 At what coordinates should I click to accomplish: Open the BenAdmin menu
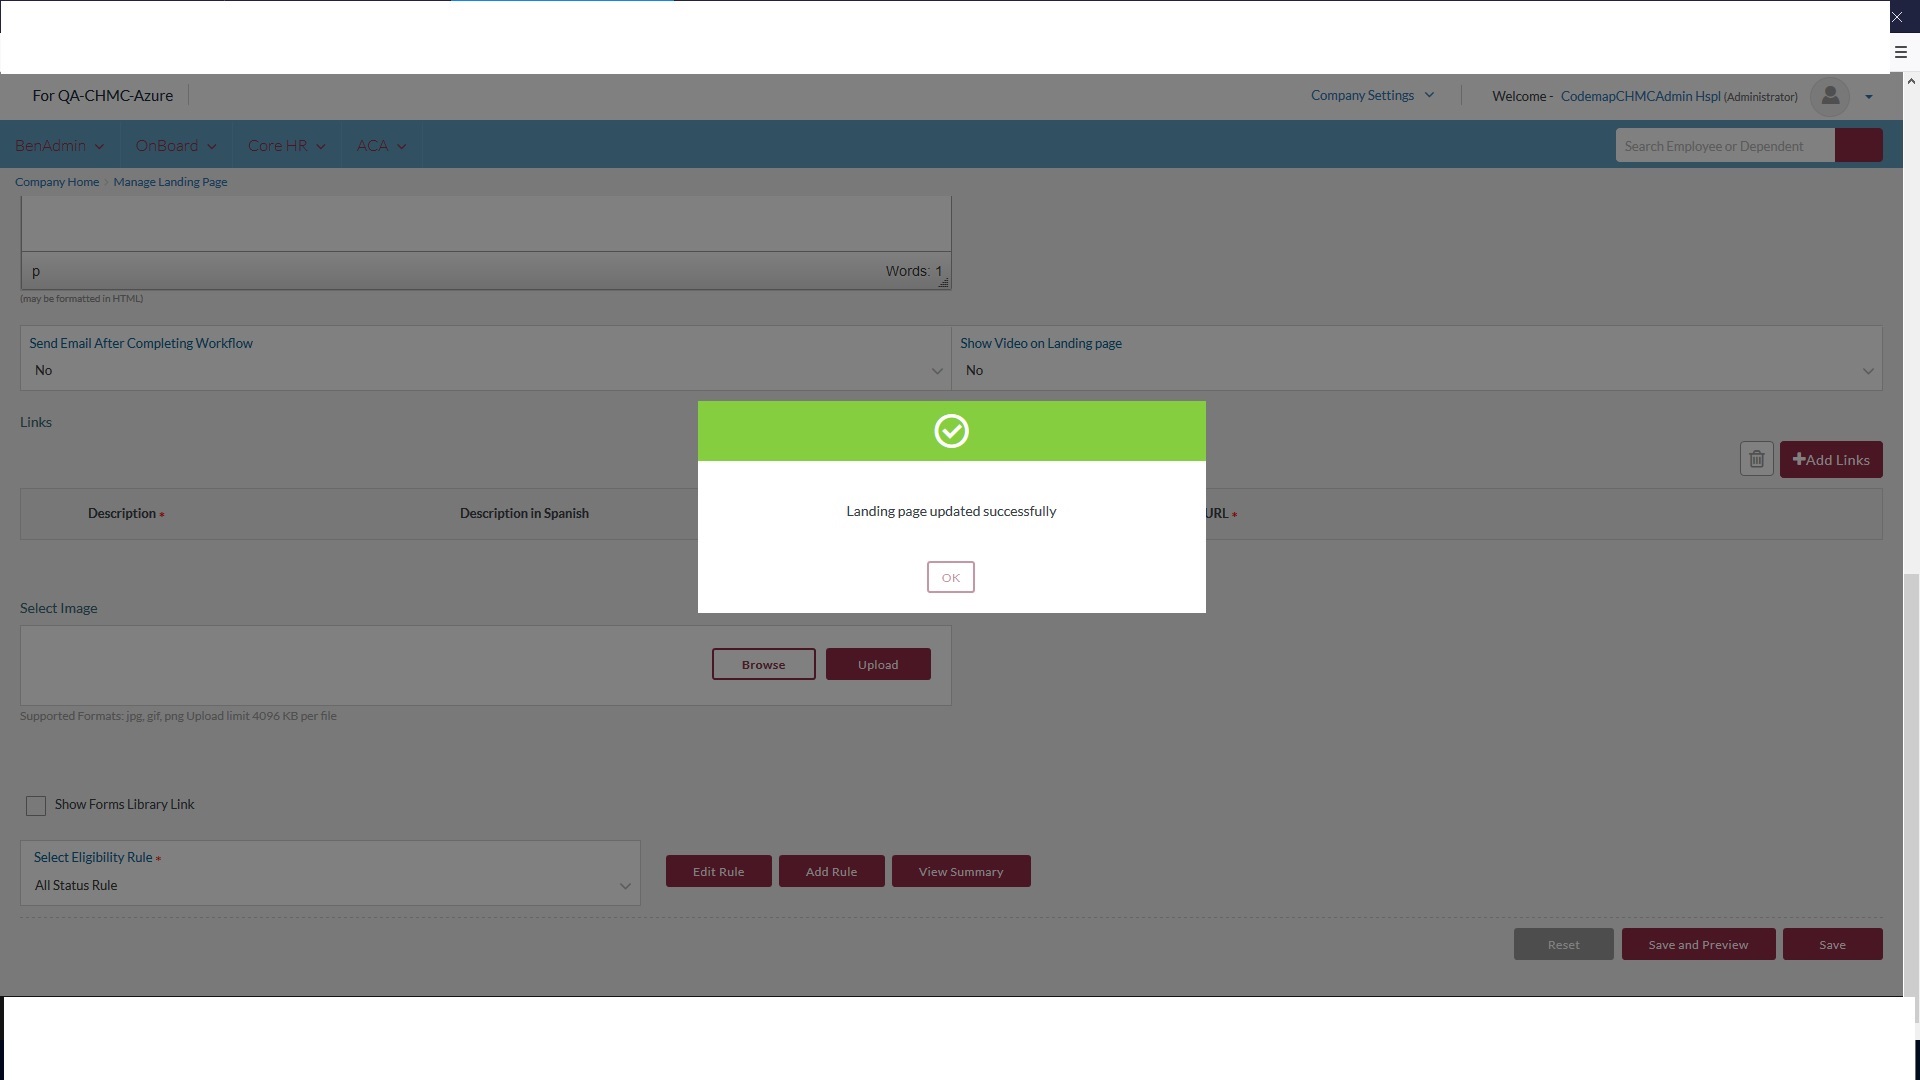pos(59,146)
